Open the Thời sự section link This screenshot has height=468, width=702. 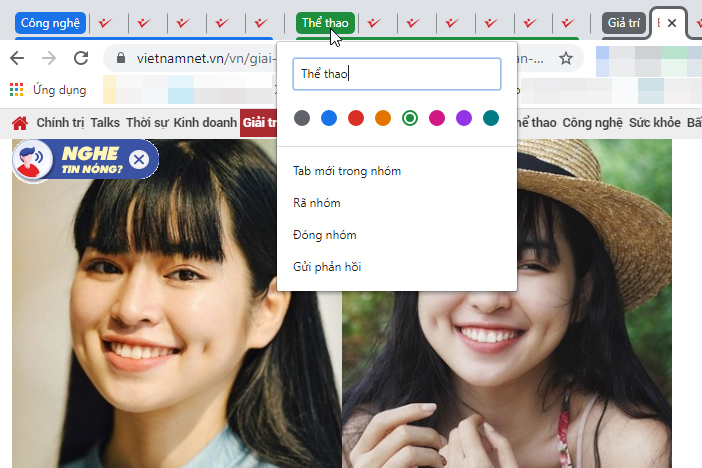[147, 123]
